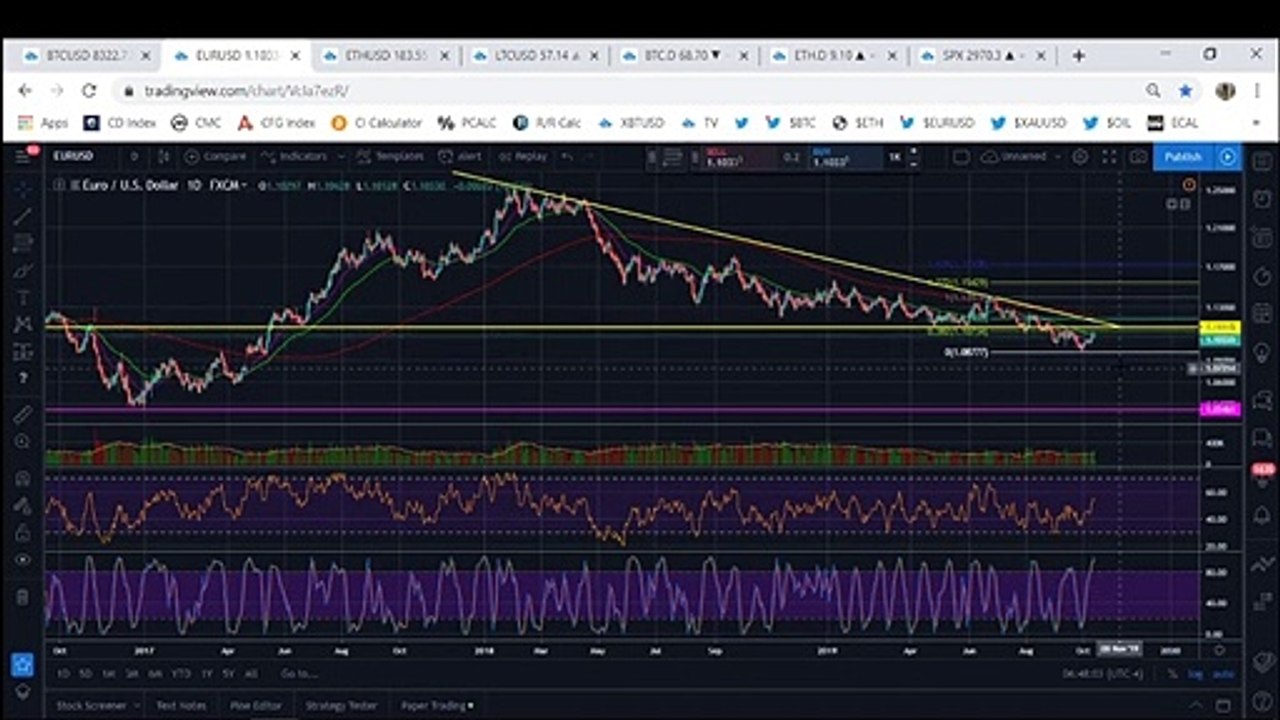The image size is (1280, 720).
Task: Toggle fullscreen mode
Action: pyautogui.click(x=1109, y=157)
